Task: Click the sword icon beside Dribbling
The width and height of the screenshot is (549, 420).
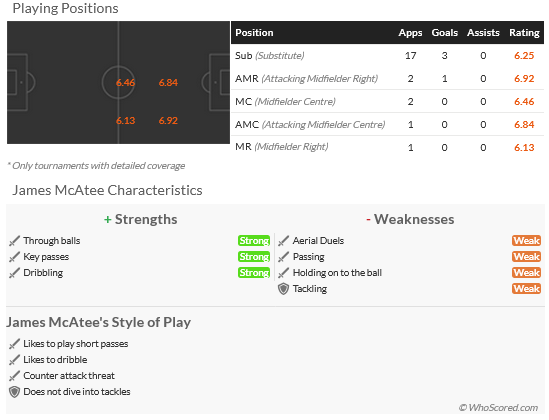Action: click(x=14, y=273)
